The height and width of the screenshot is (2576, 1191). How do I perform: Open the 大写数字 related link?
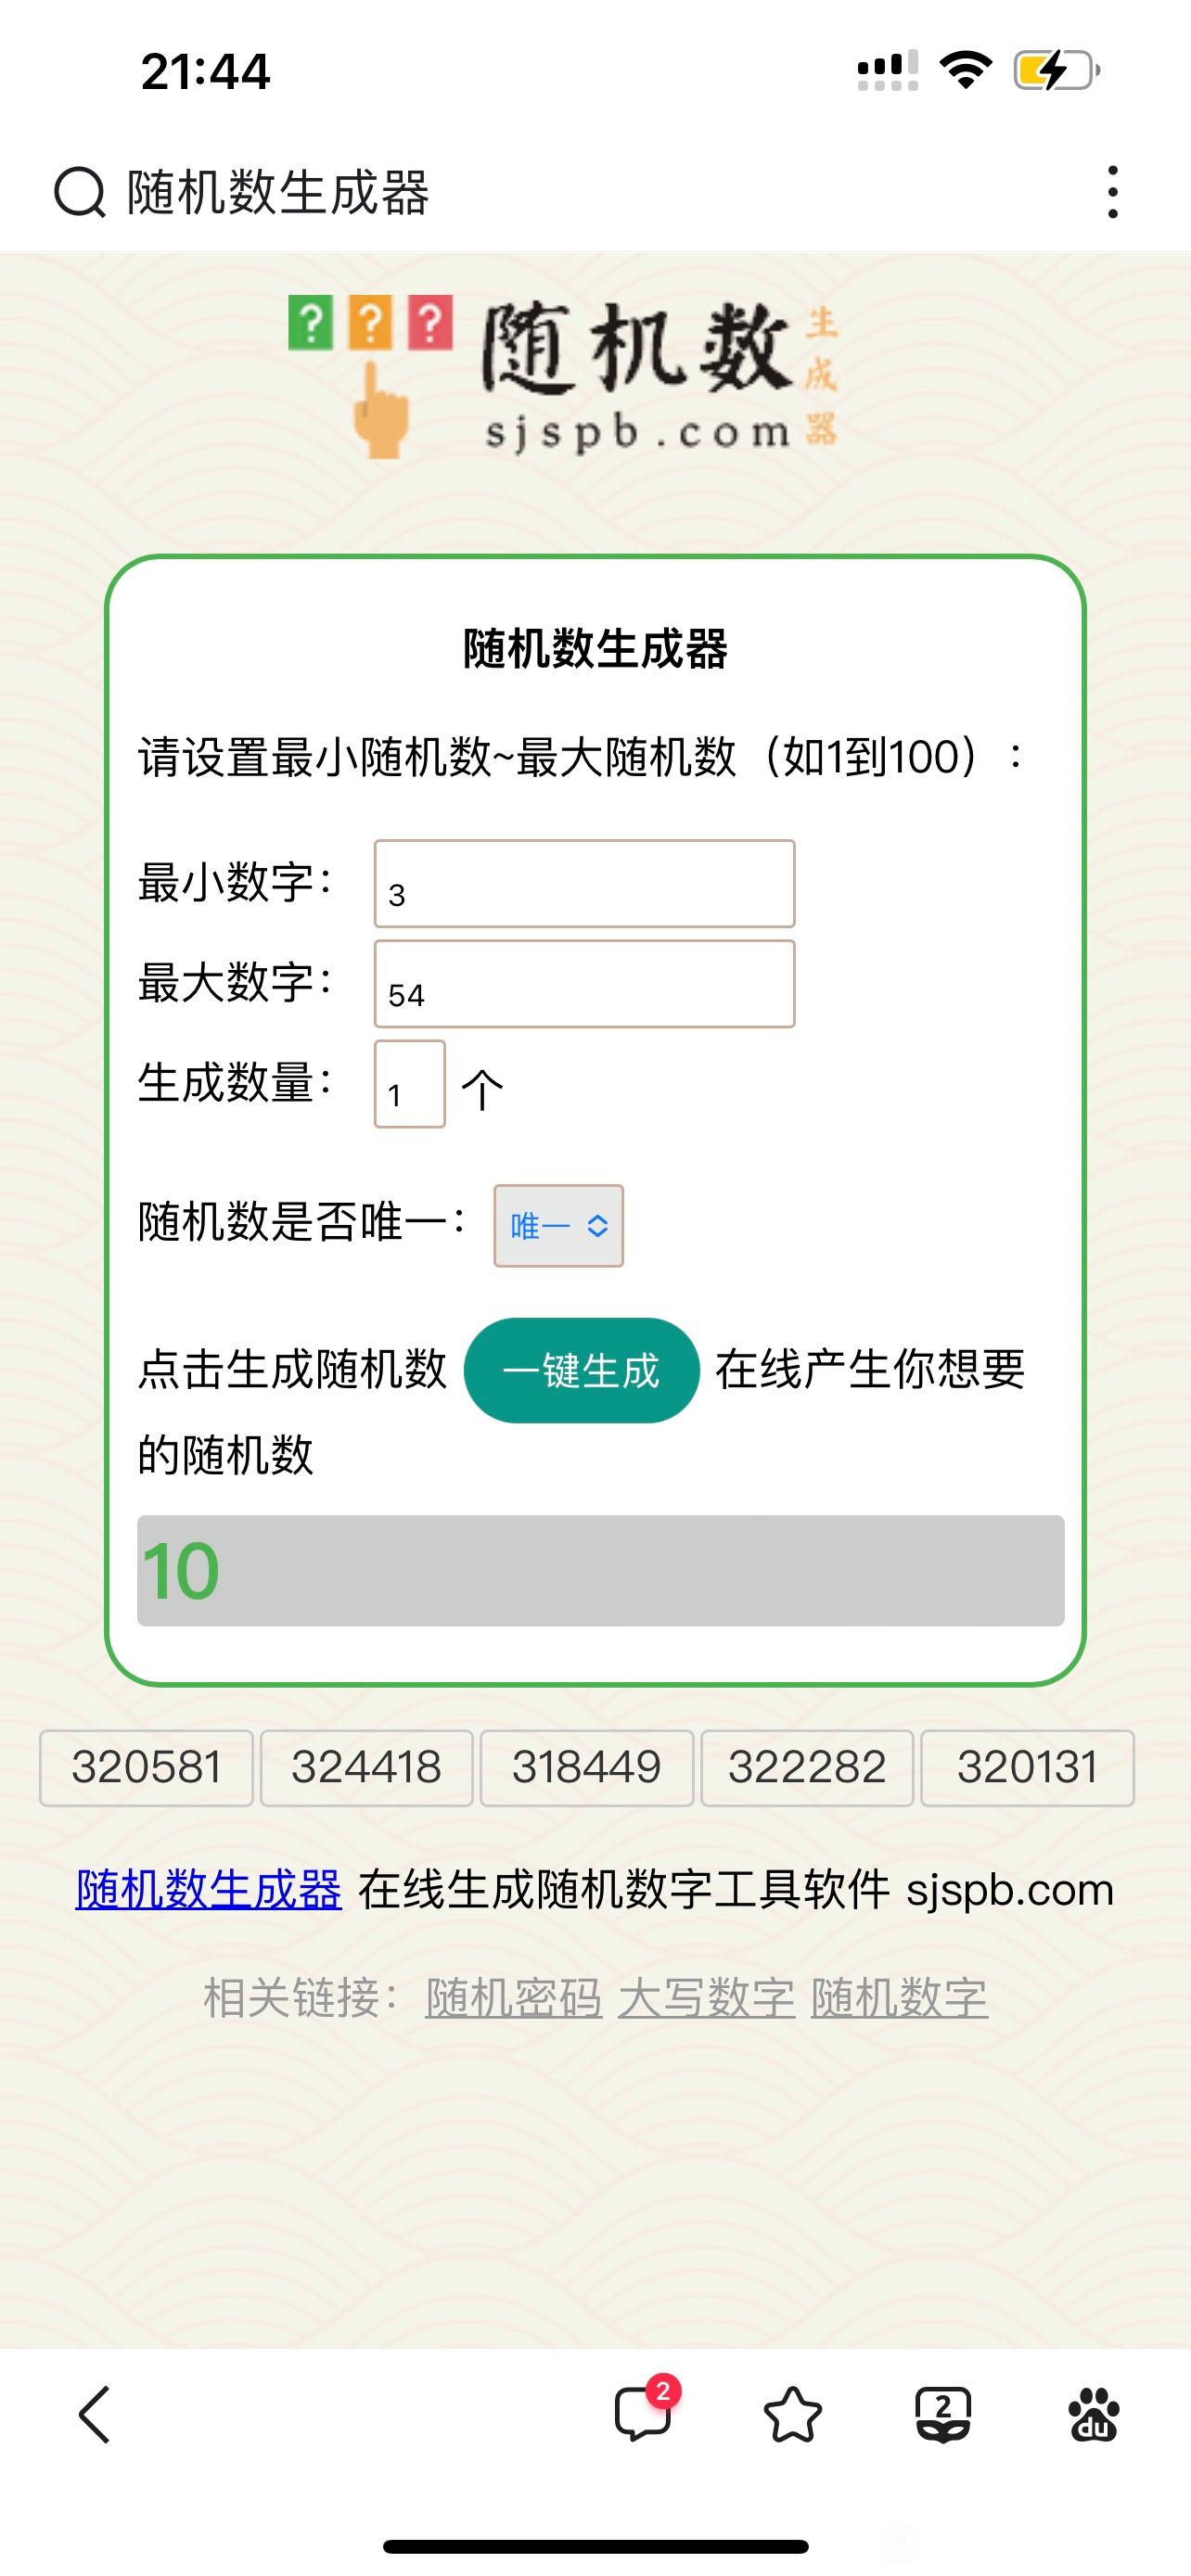pos(706,1998)
